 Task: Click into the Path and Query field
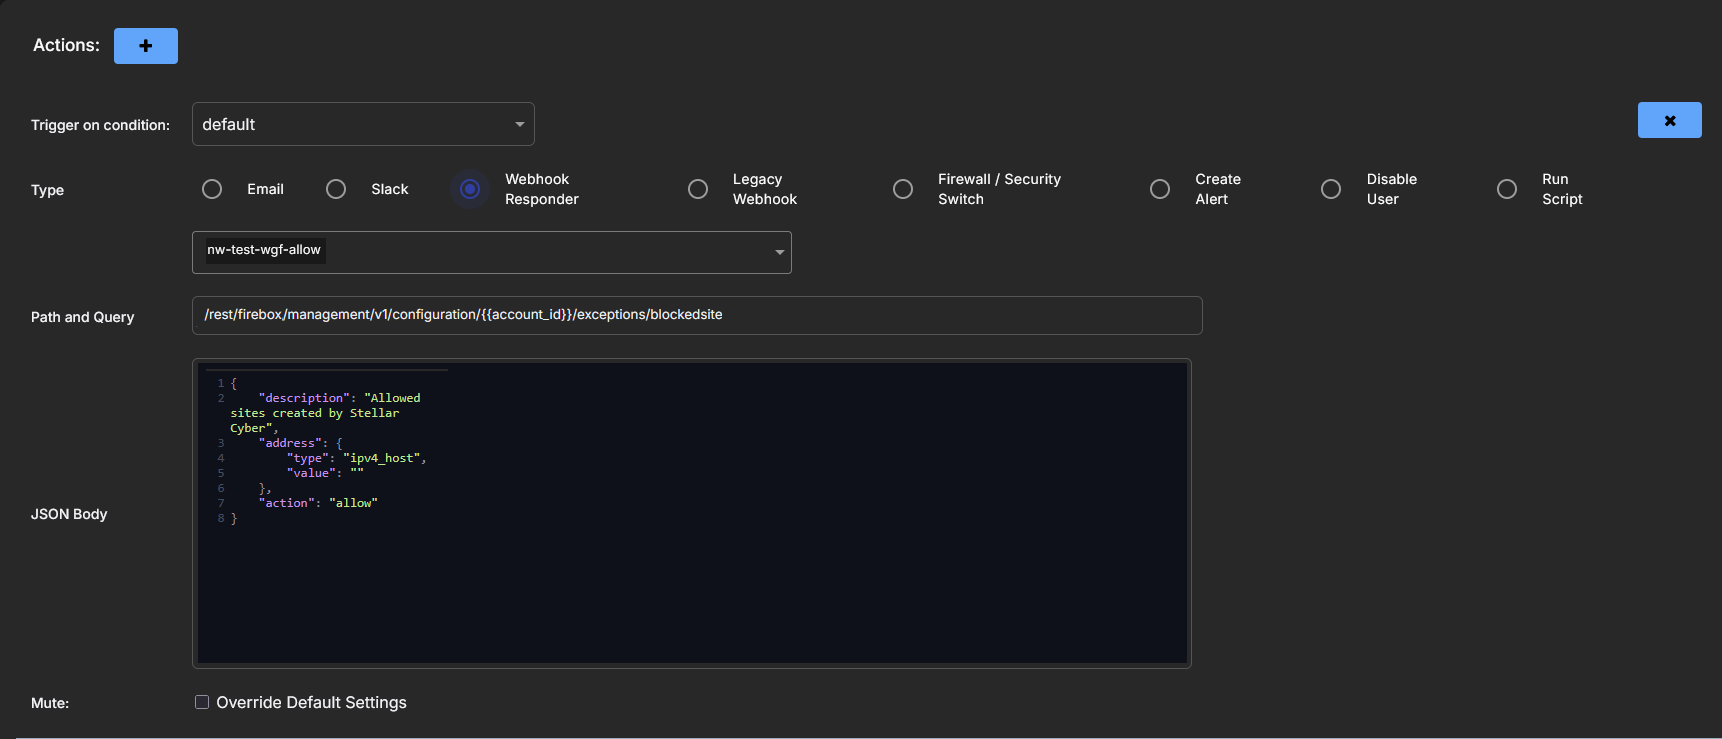point(696,315)
